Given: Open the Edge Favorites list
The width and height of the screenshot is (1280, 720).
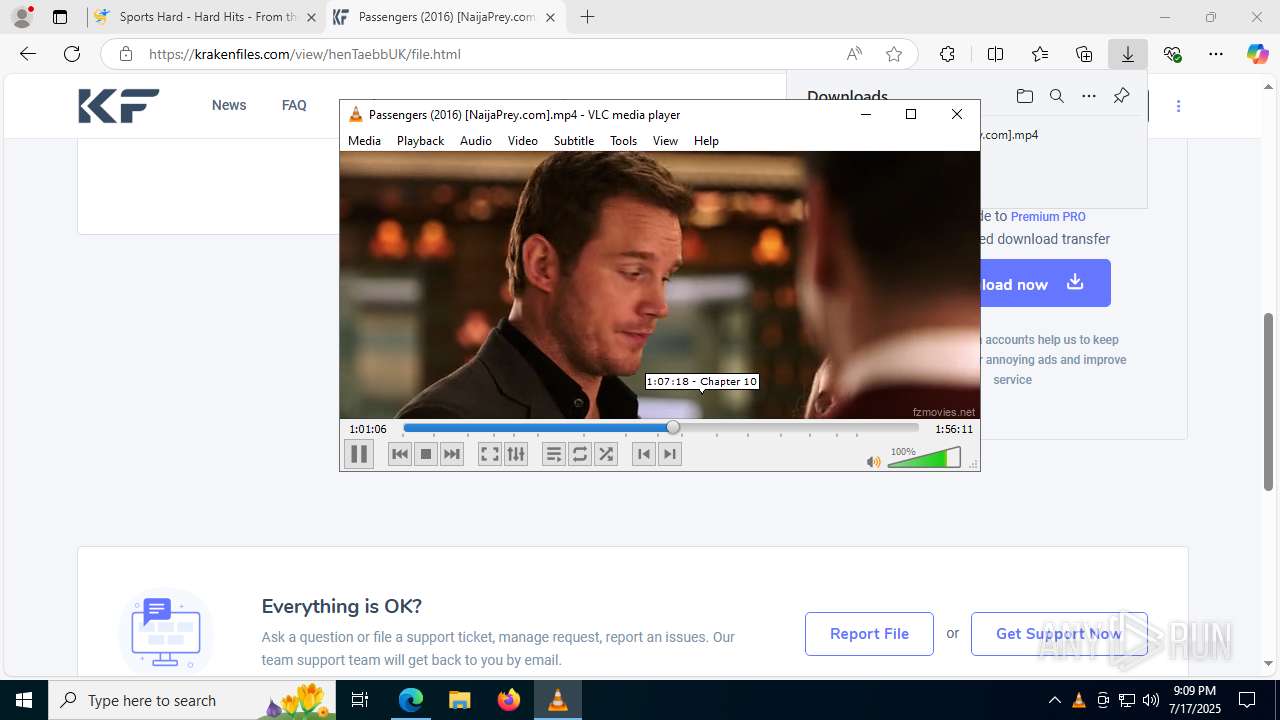Looking at the screenshot, I should [x=1040, y=54].
